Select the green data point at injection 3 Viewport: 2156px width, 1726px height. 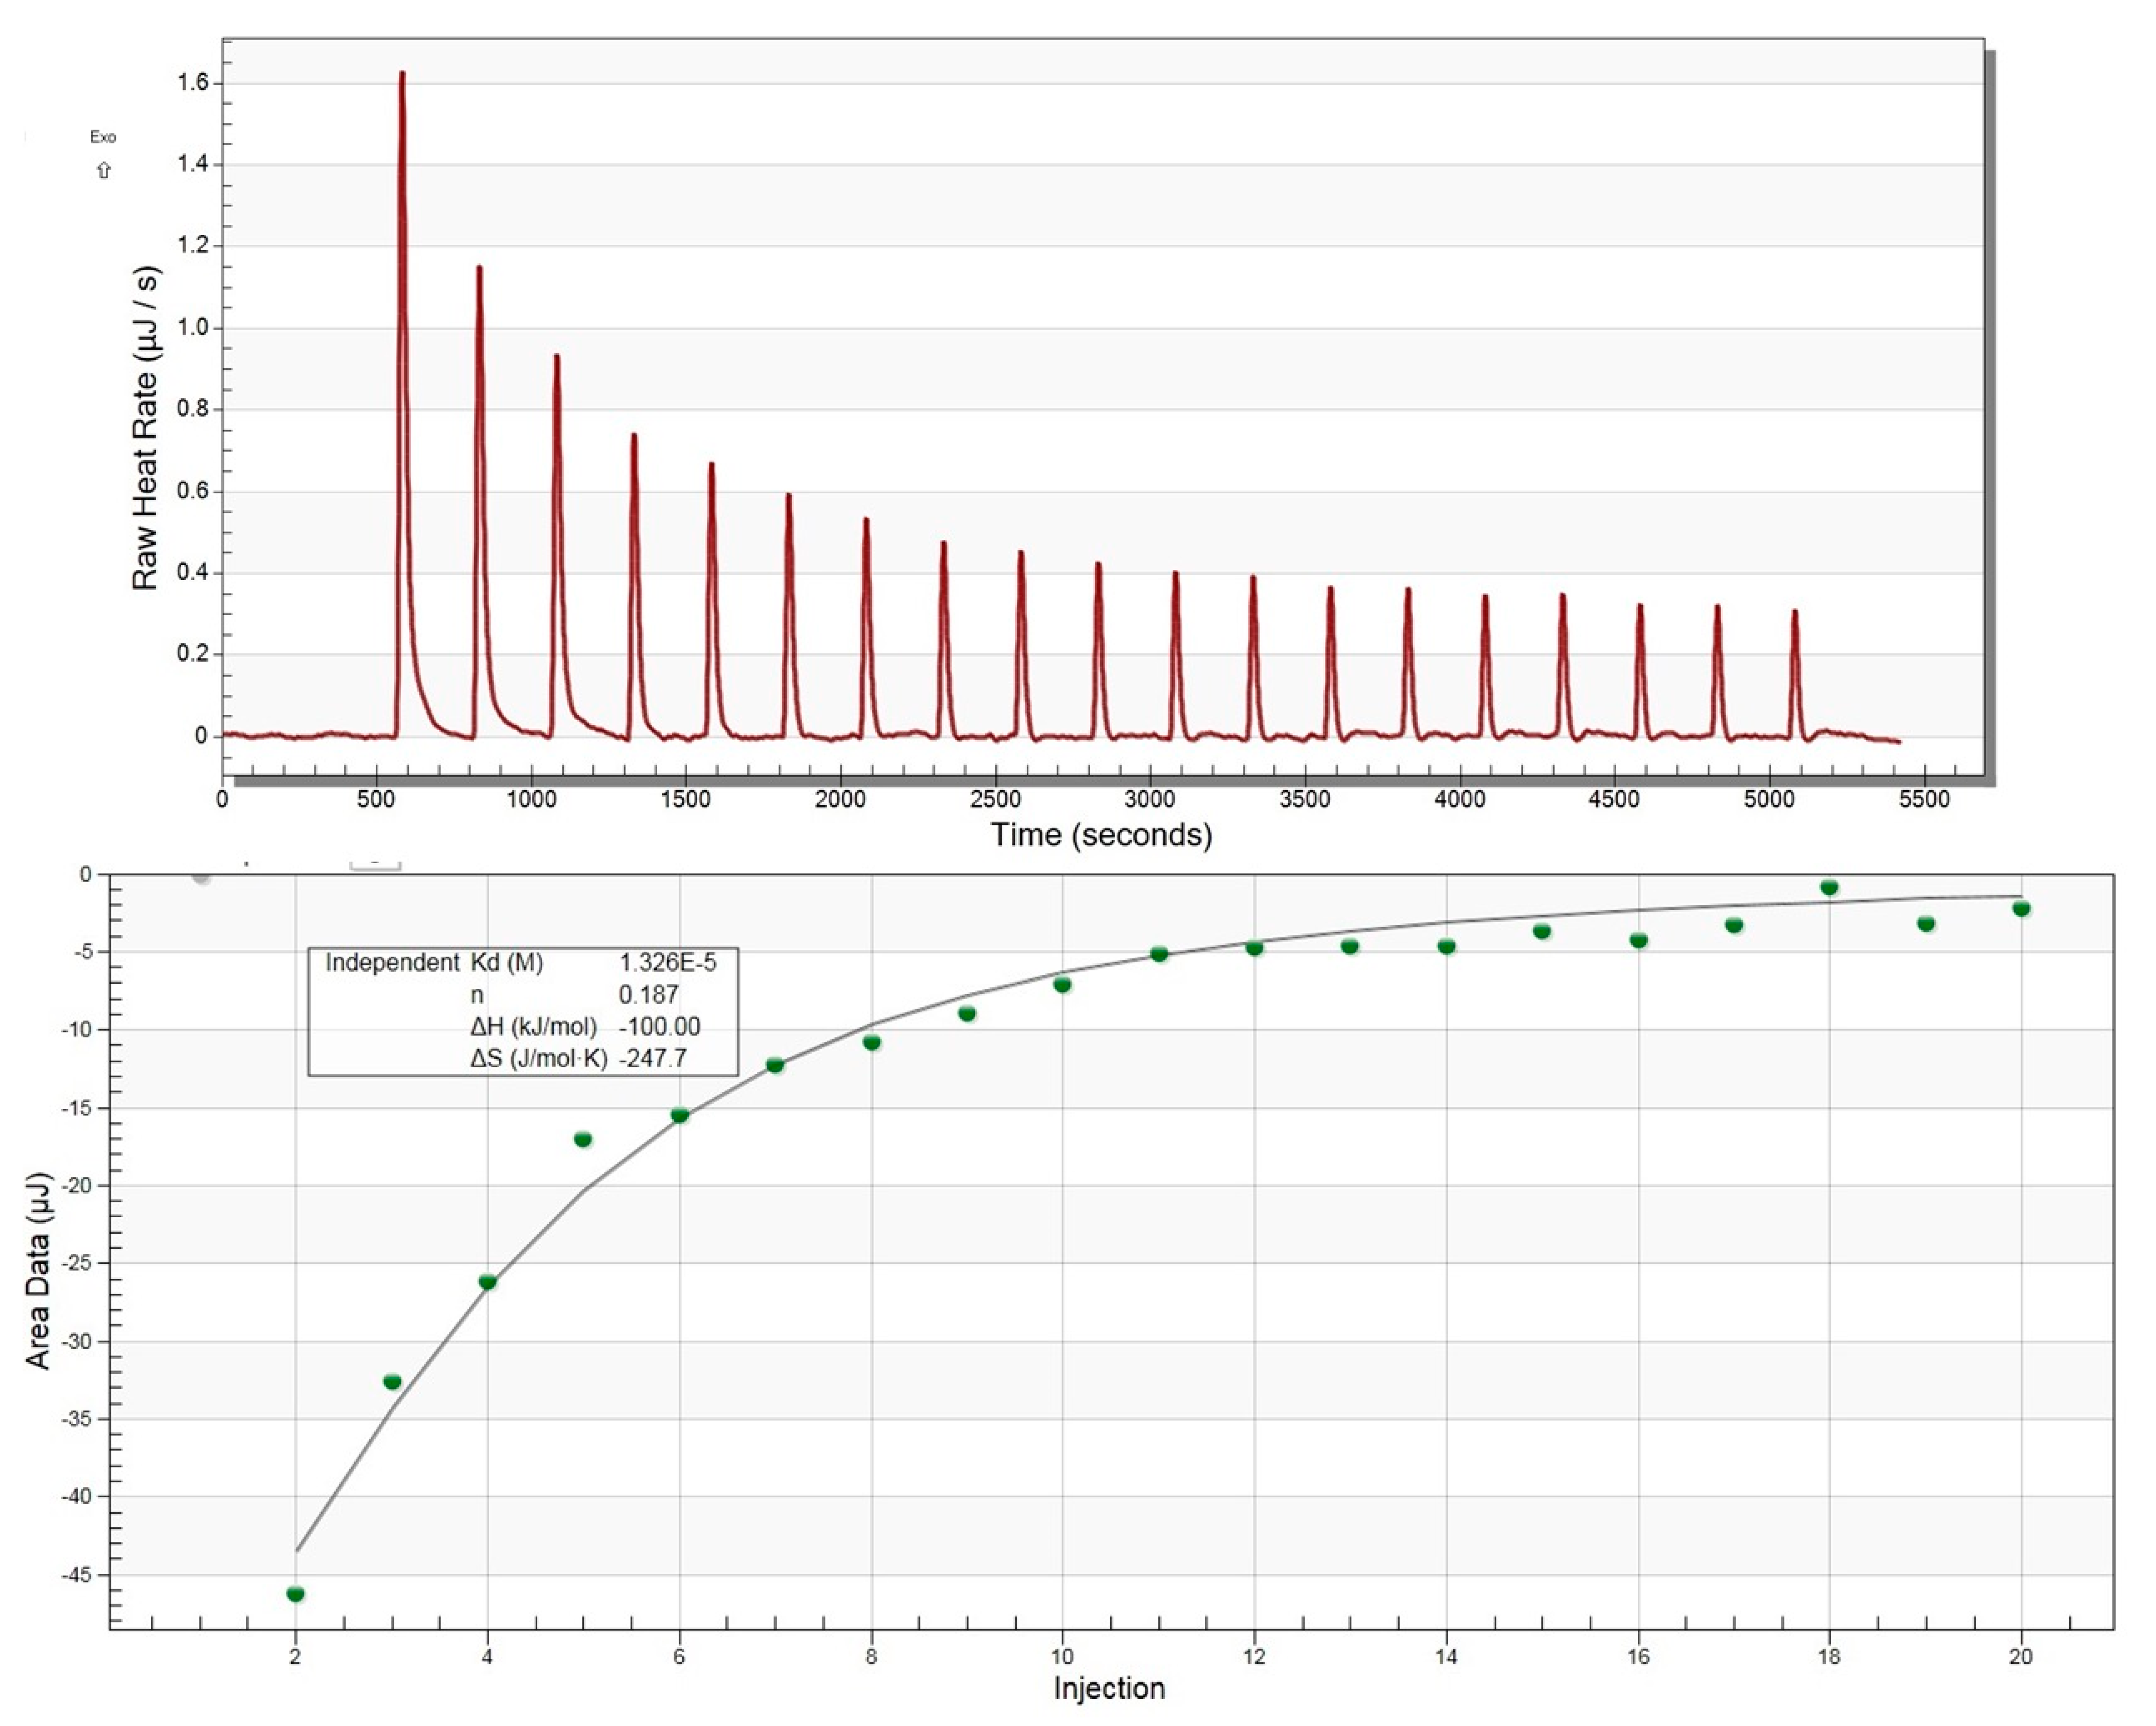point(392,1381)
